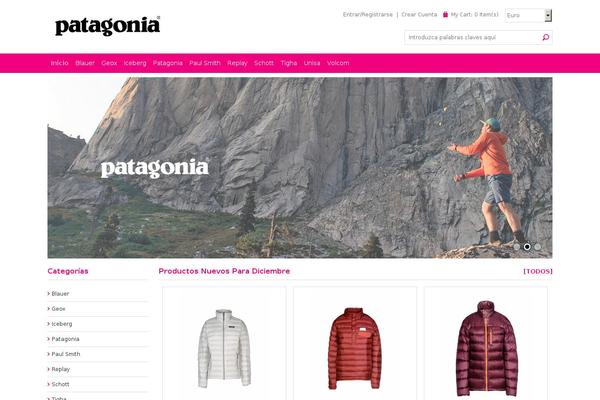The image size is (600, 400).
Task: Open the burgundy down jacket thumbnail
Action: click(486, 348)
